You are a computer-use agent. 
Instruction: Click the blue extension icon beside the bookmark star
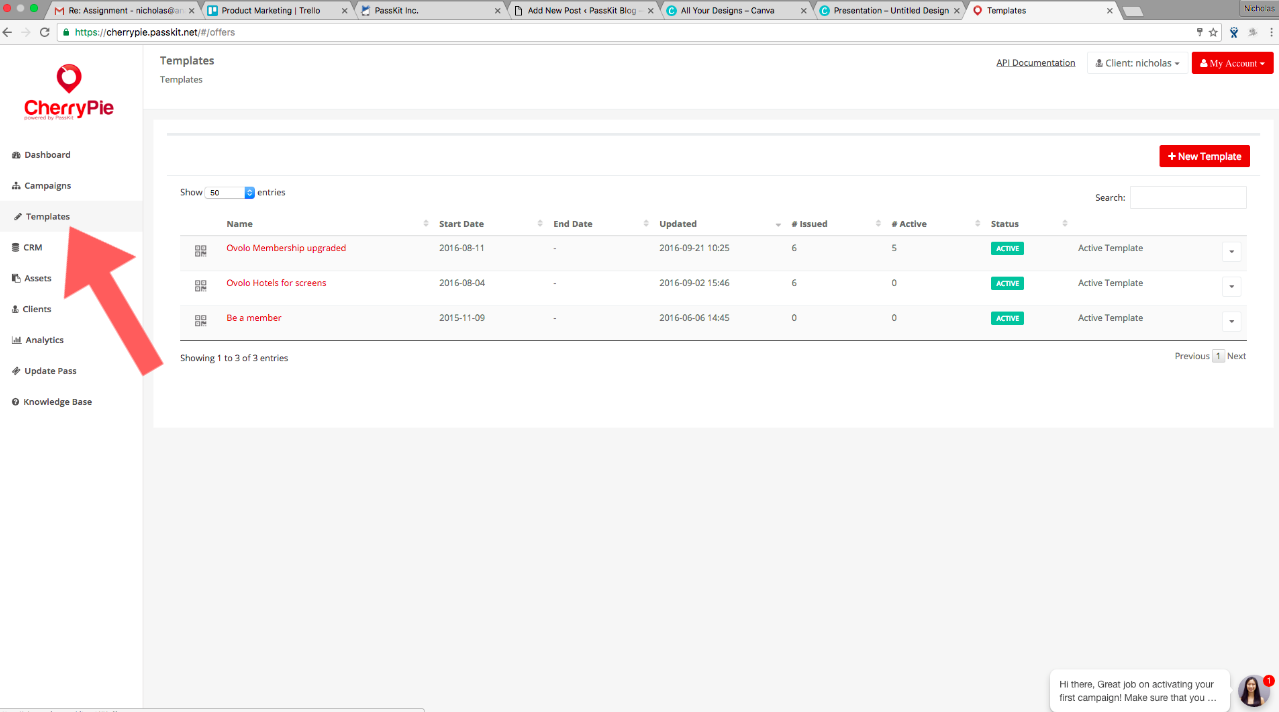tap(1234, 32)
